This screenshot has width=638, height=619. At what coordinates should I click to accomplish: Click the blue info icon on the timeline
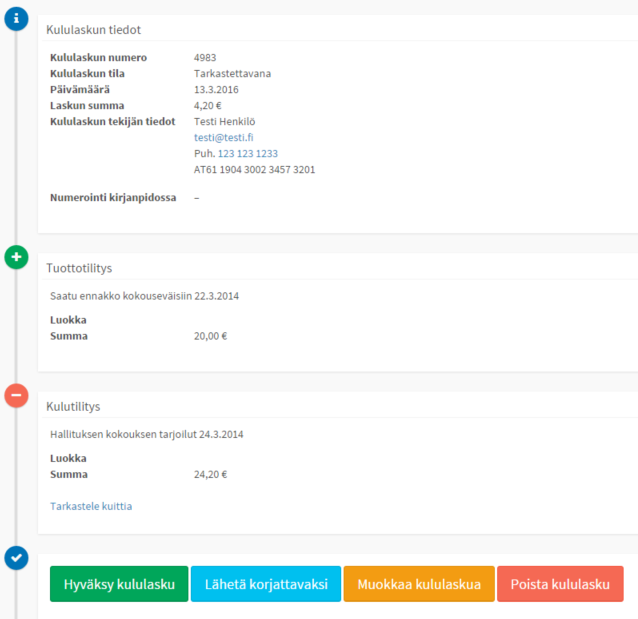(x=16, y=18)
